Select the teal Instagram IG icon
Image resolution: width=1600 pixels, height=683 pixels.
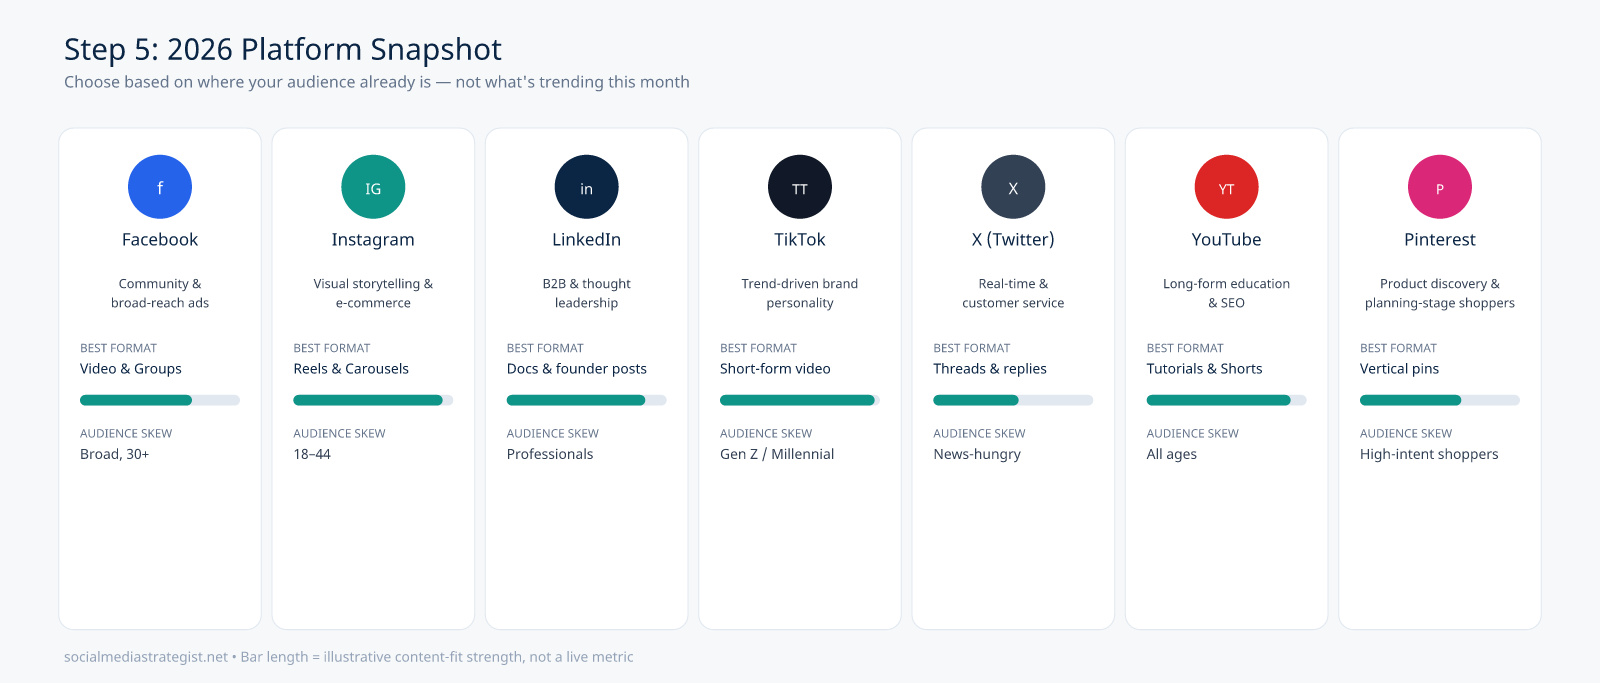(x=373, y=187)
